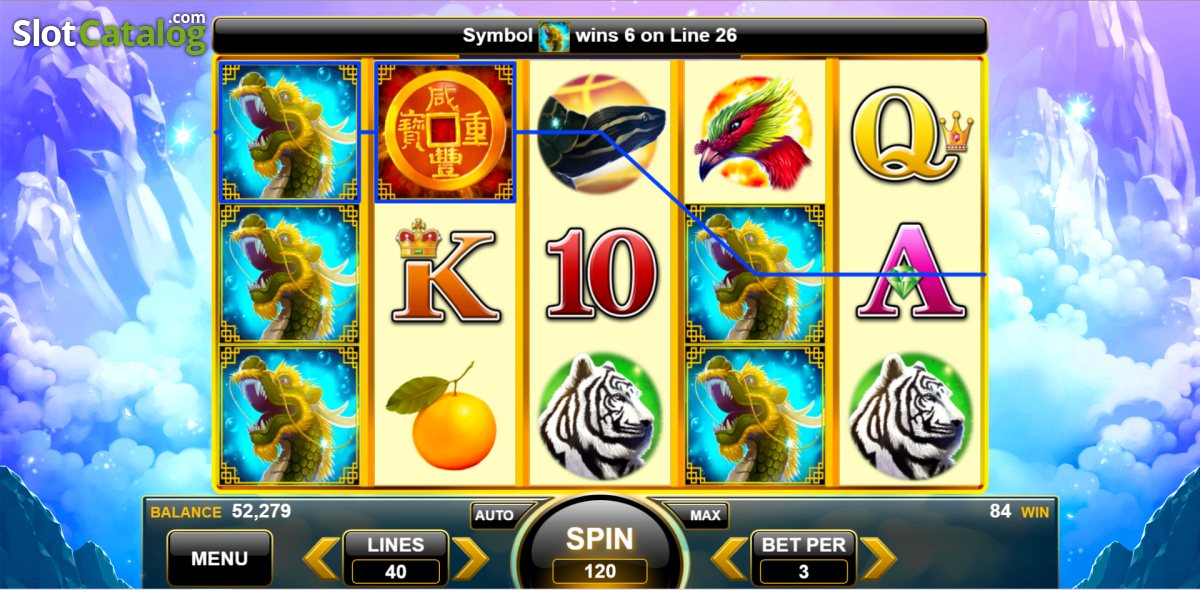Click the orange fruit symbol
This screenshot has width=1200, height=590.
point(443,417)
